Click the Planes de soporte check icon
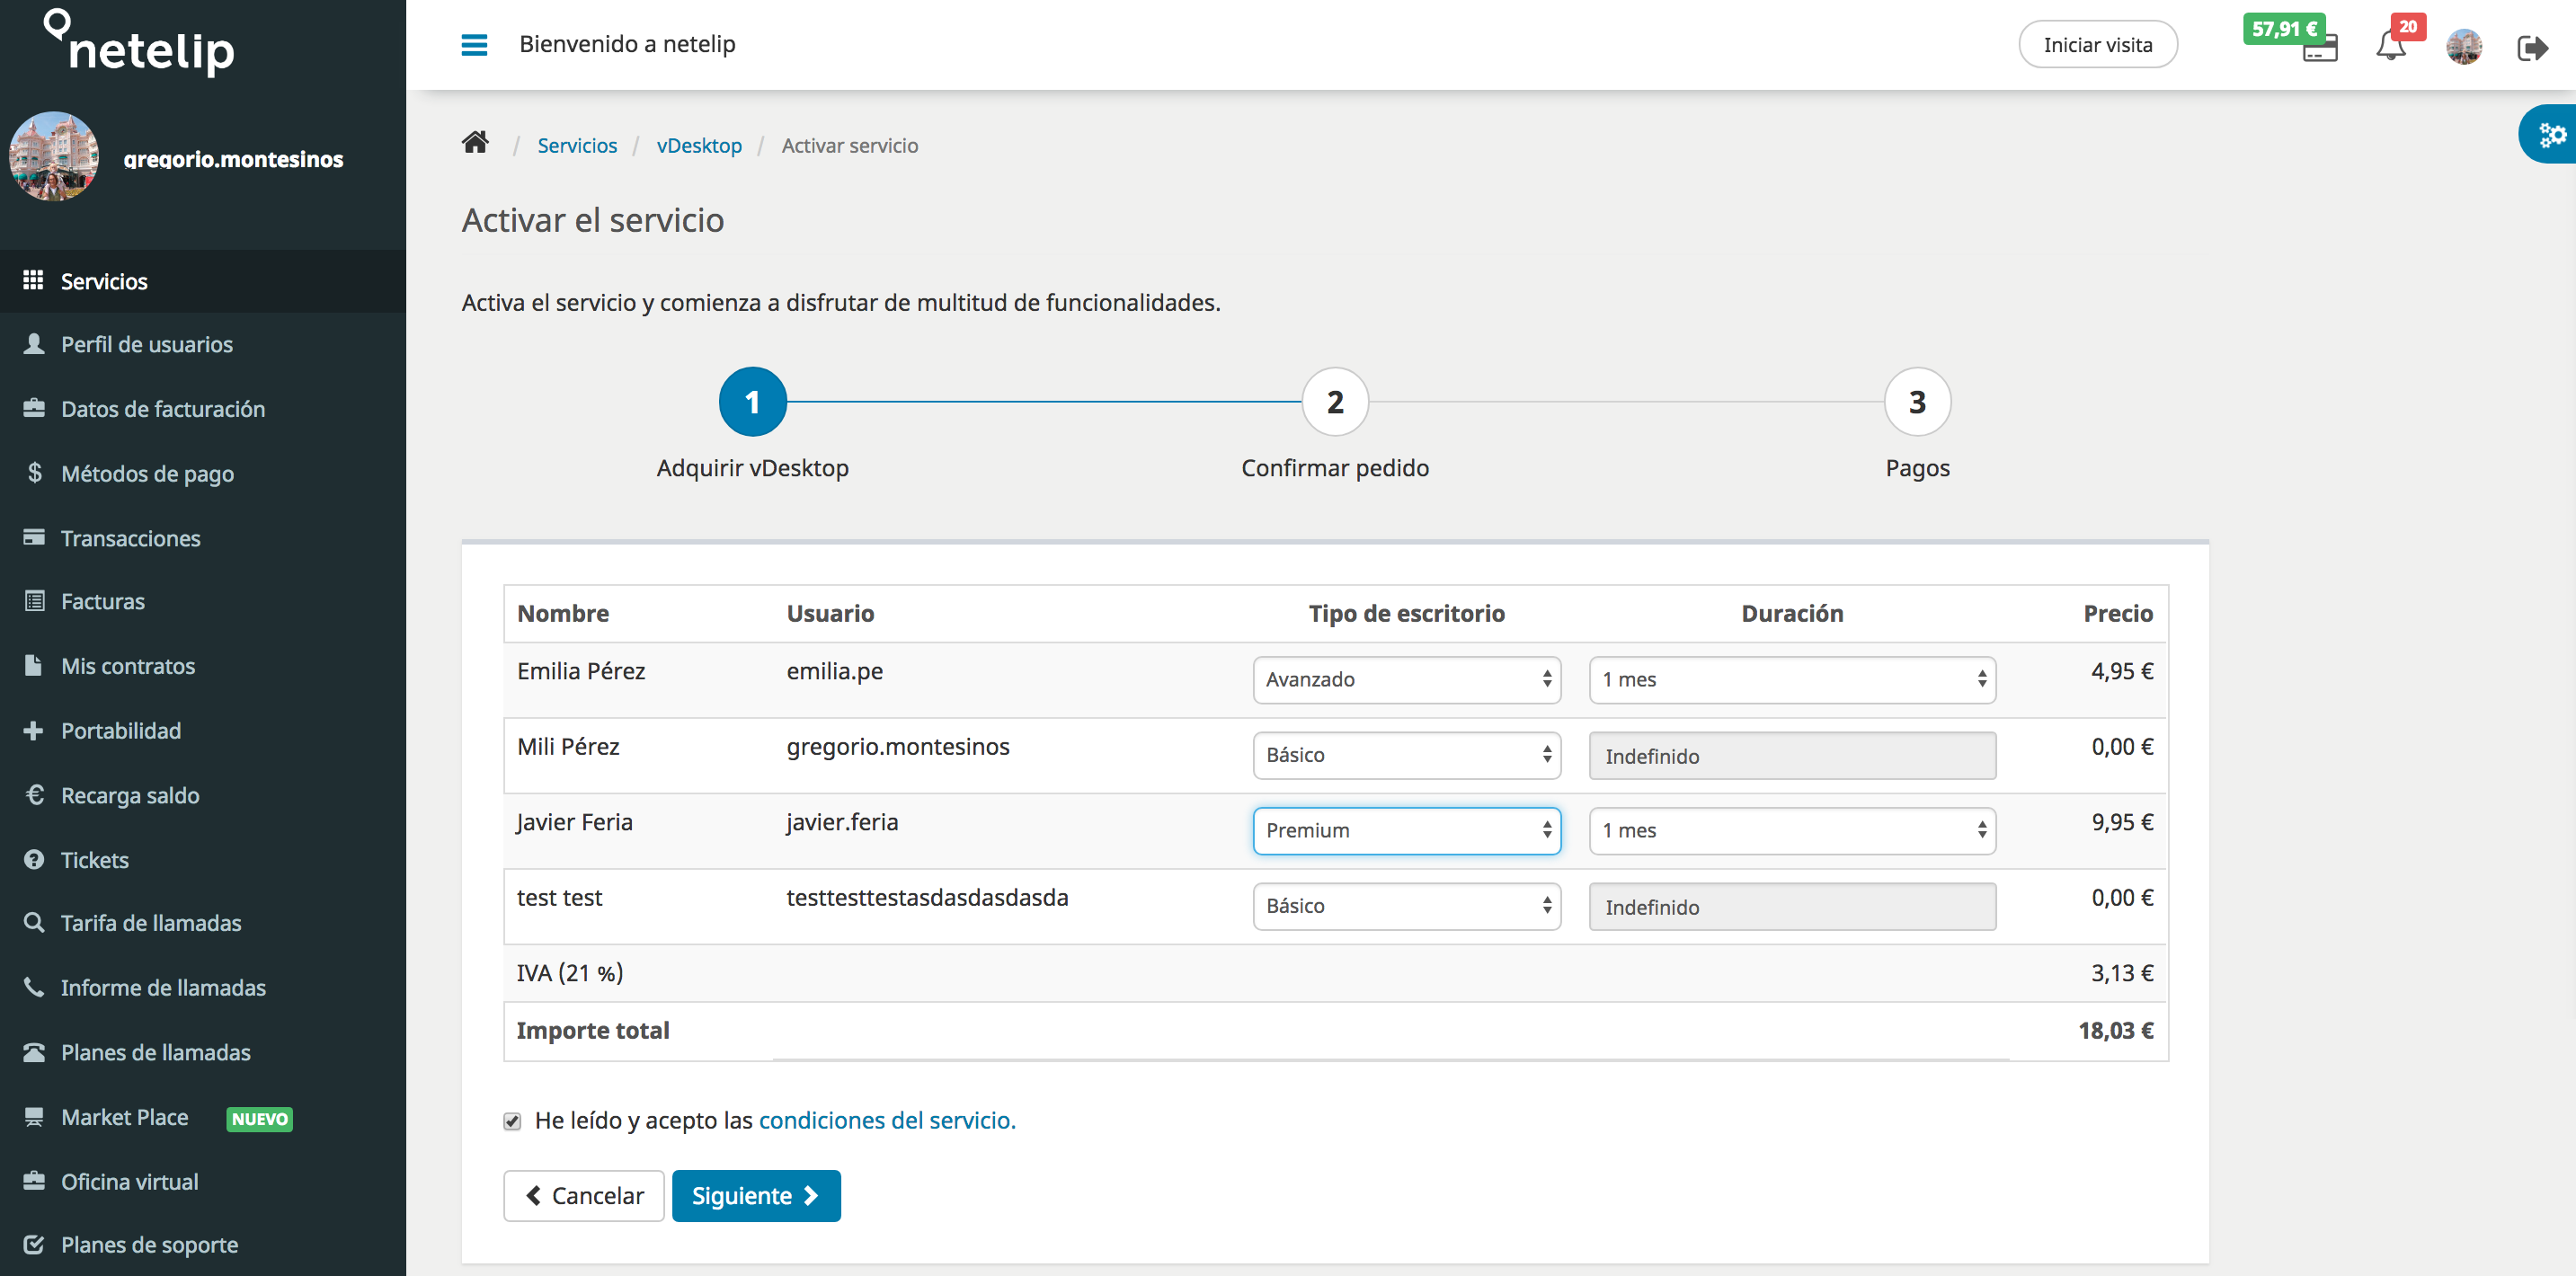The width and height of the screenshot is (2576, 1276). [x=34, y=1244]
